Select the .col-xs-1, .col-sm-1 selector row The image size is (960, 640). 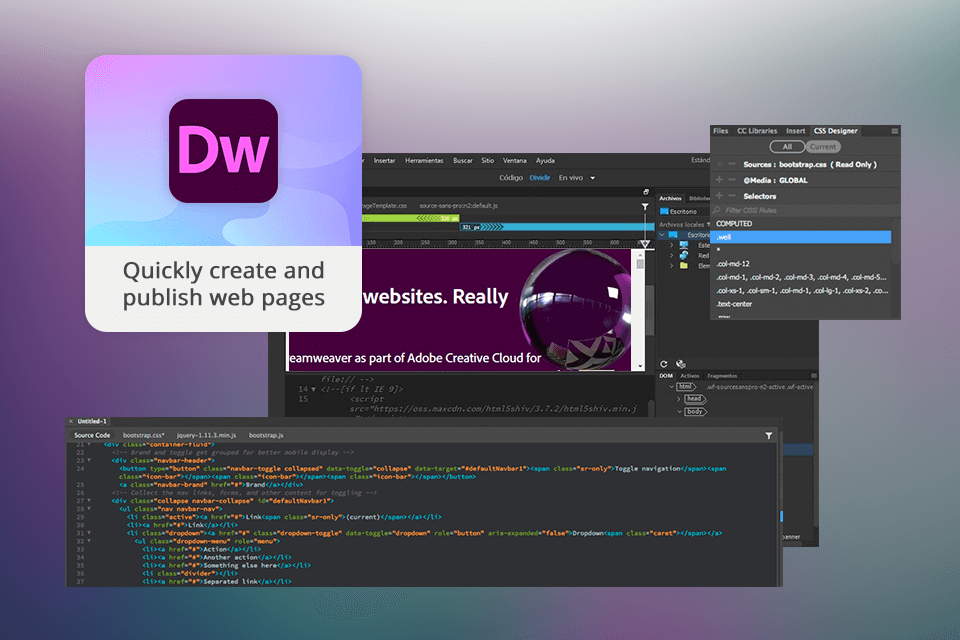(x=801, y=291)
